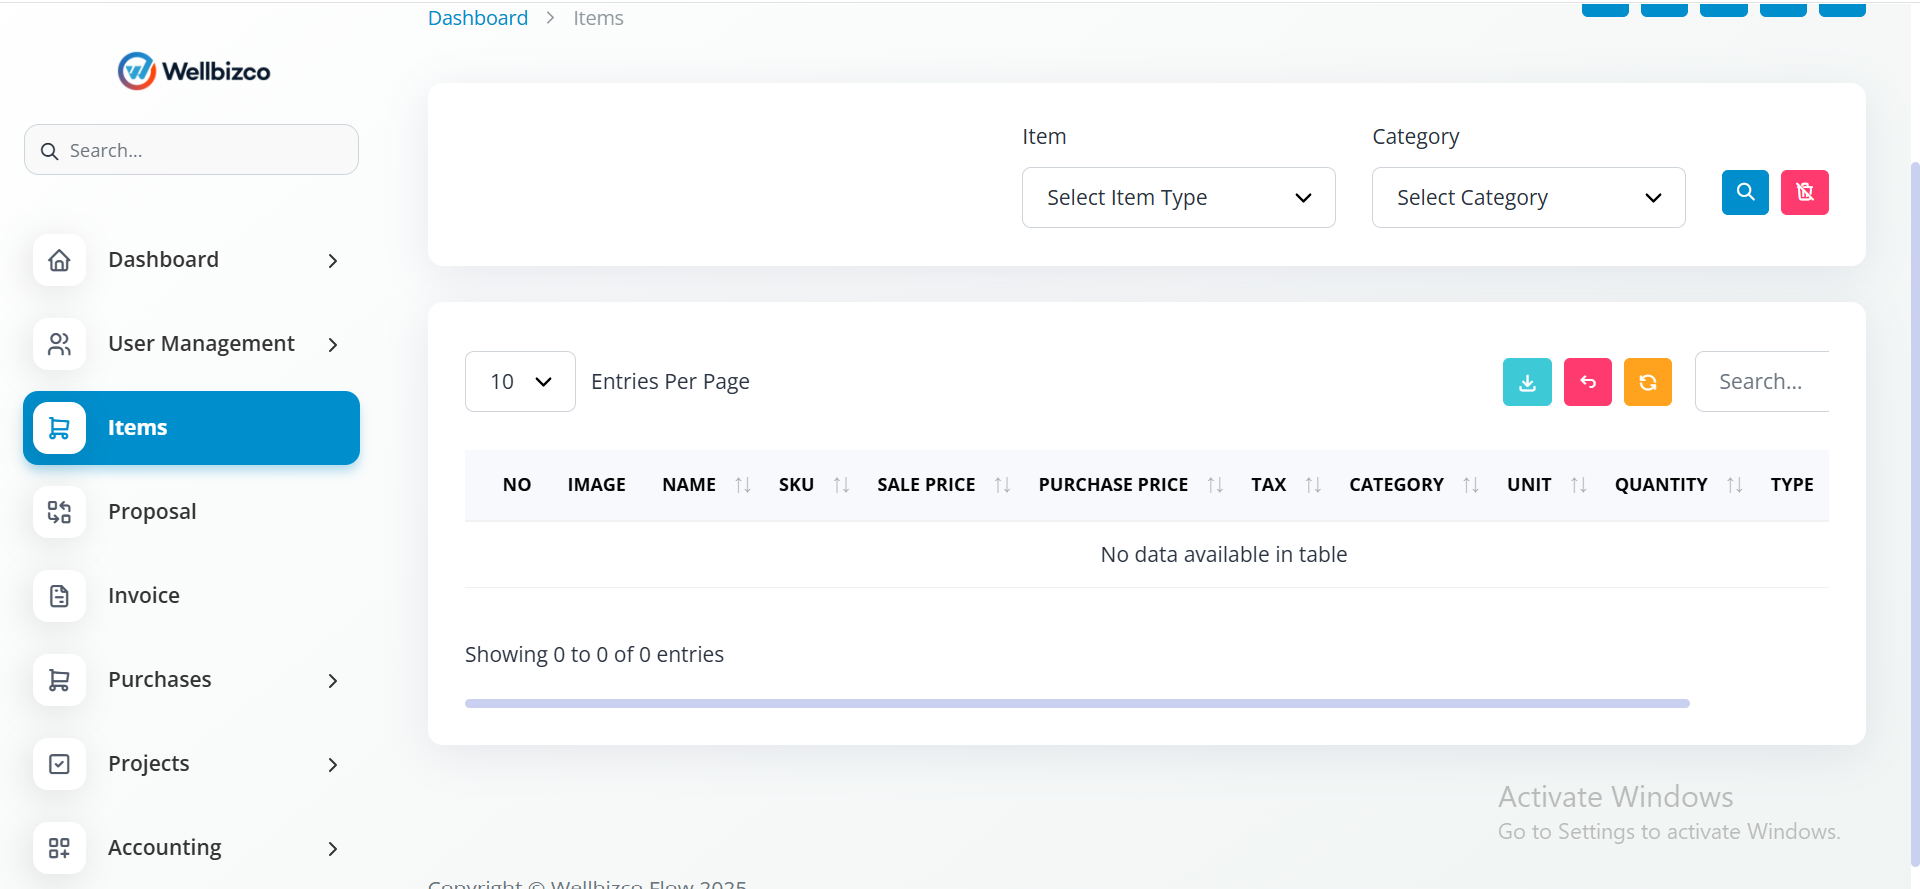1920x889 pixels.
Task: Apply filters with blue search button
Action: pos(1745,192)
